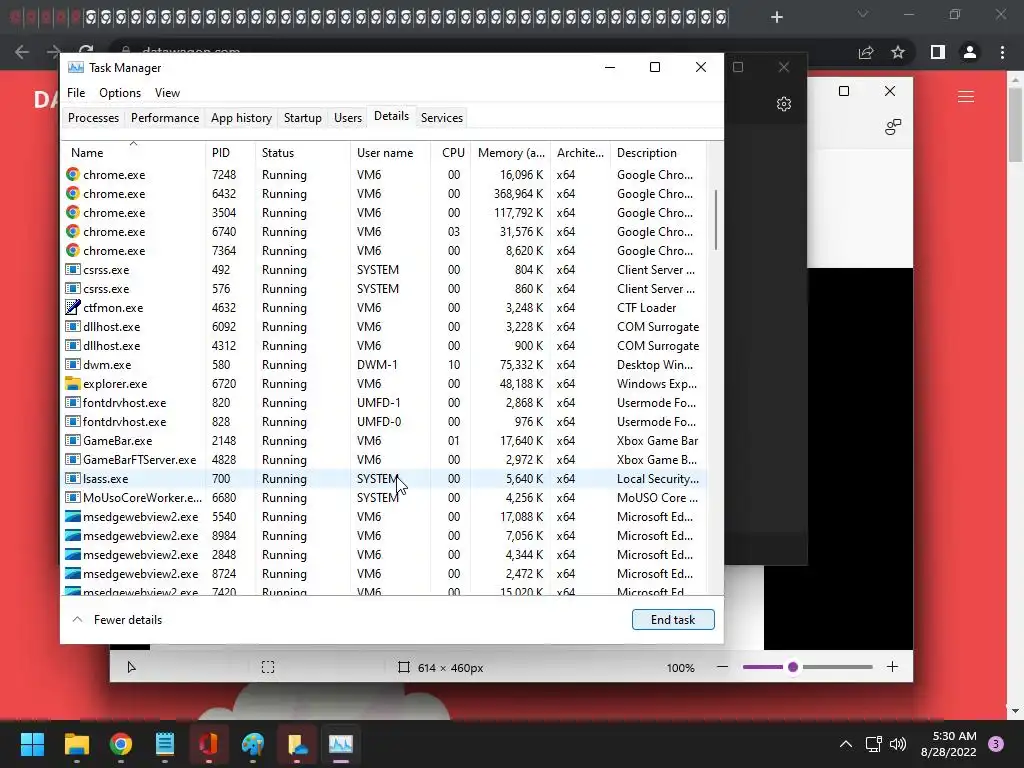
Task: Click the End task button
Action: [x=673, y=620]
